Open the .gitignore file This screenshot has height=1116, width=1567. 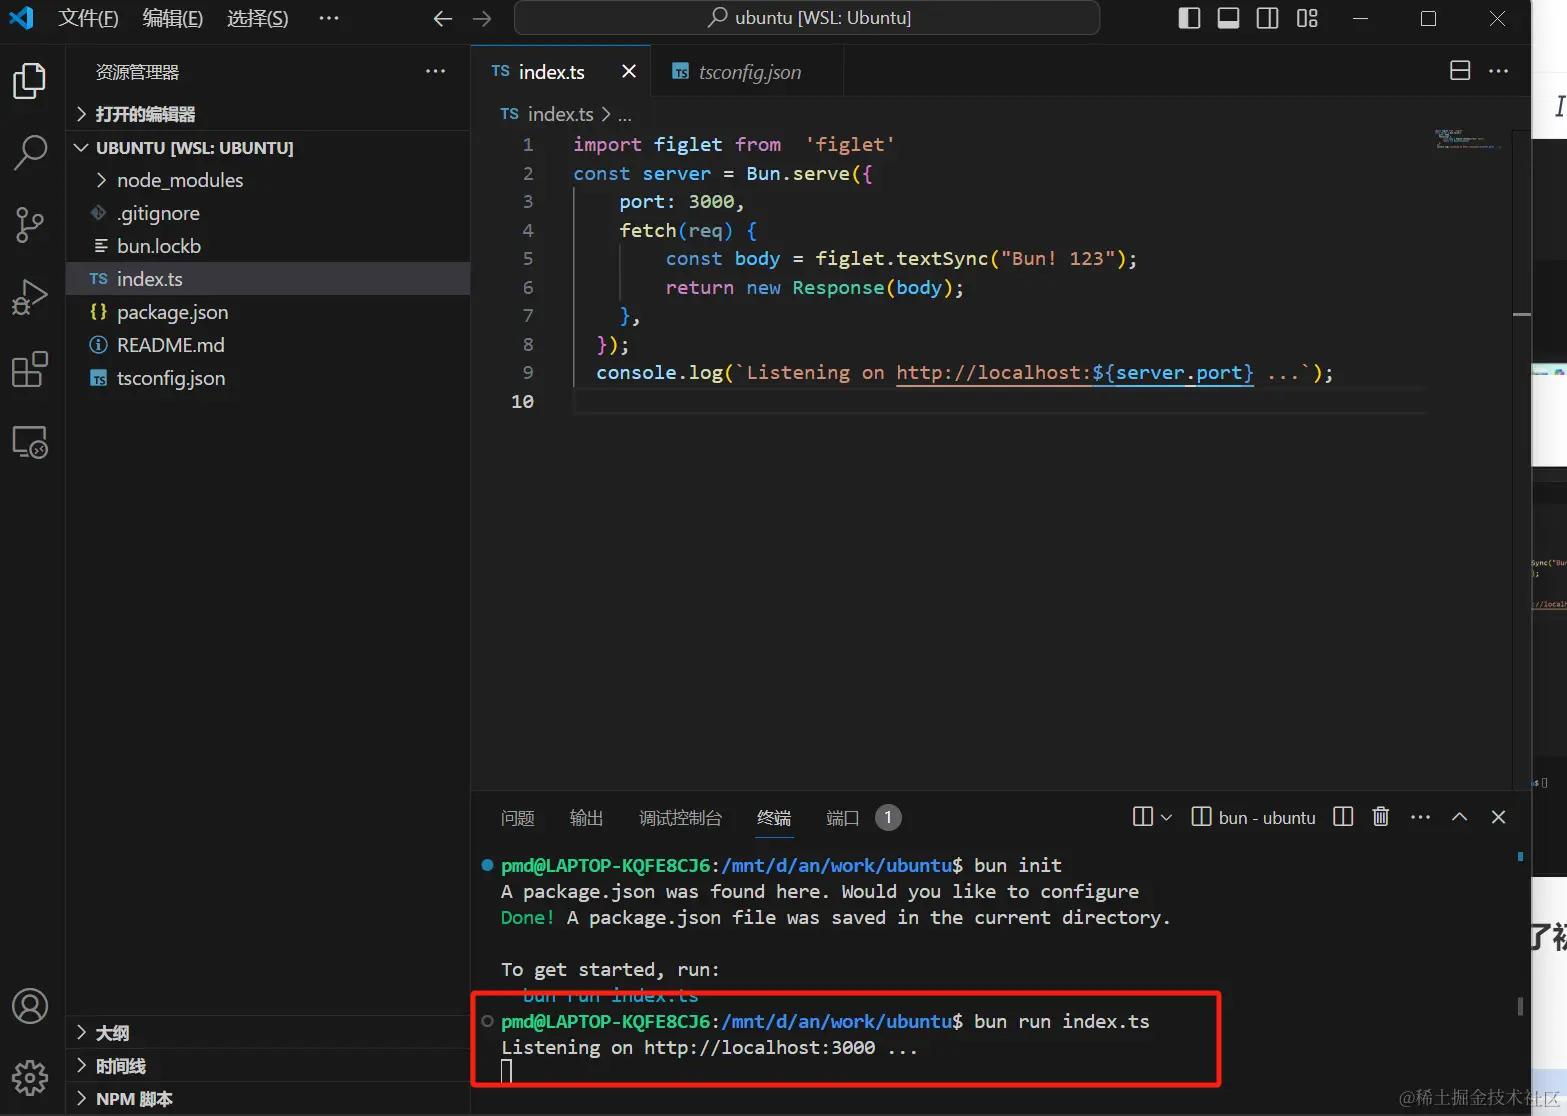click(268, 213)
